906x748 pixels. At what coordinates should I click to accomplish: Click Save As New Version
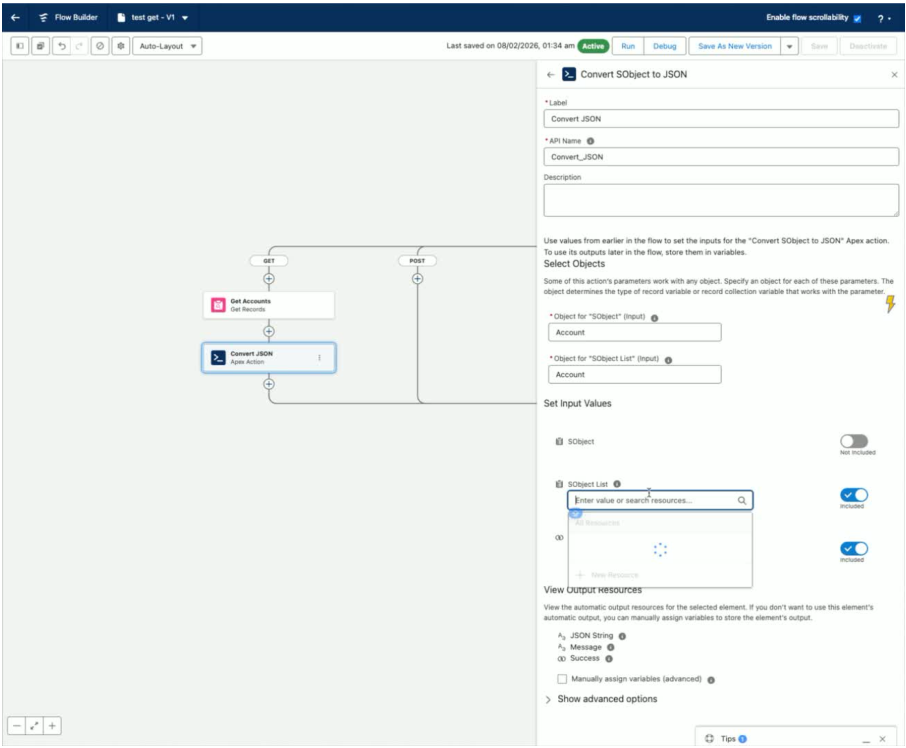(734, 46)
